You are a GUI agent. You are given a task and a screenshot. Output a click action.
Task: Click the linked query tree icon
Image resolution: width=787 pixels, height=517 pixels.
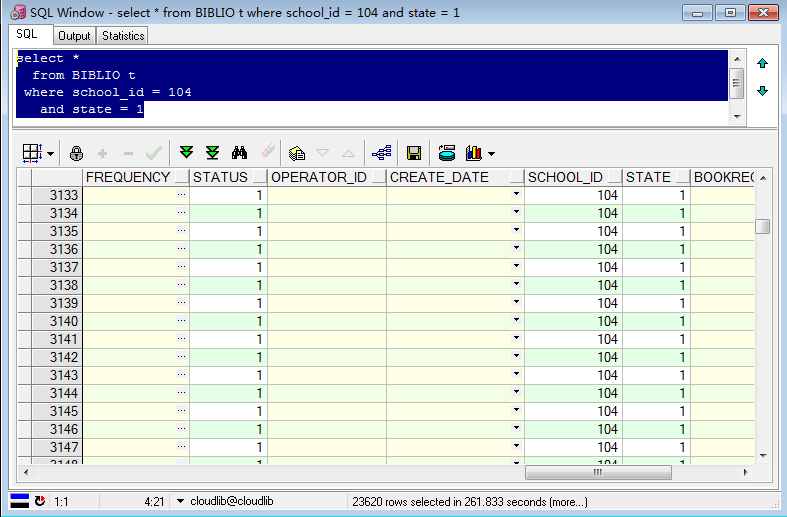coord(381,153)
